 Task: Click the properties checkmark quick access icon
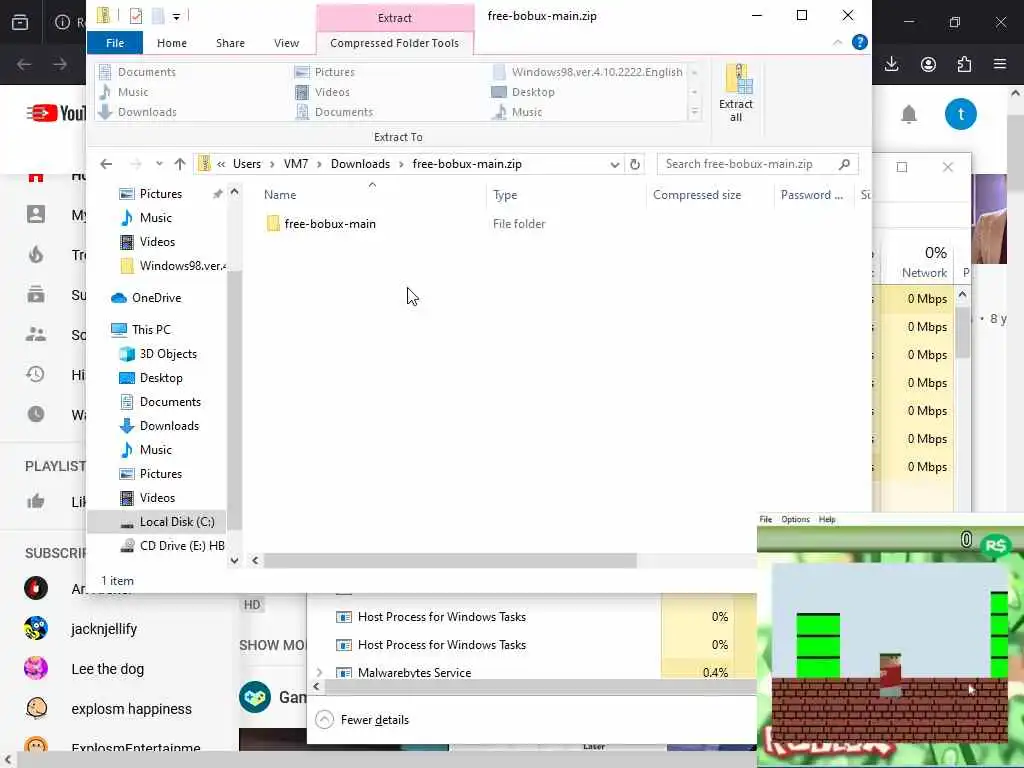tap(136, 16)
